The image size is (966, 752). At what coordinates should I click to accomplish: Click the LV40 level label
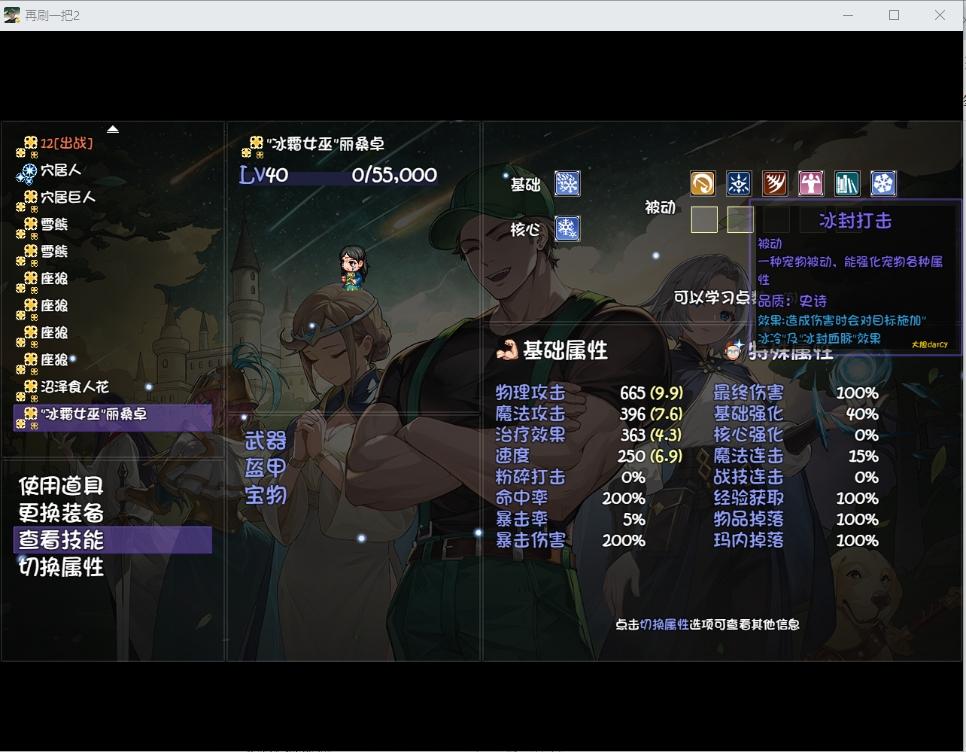click(264, 175)
